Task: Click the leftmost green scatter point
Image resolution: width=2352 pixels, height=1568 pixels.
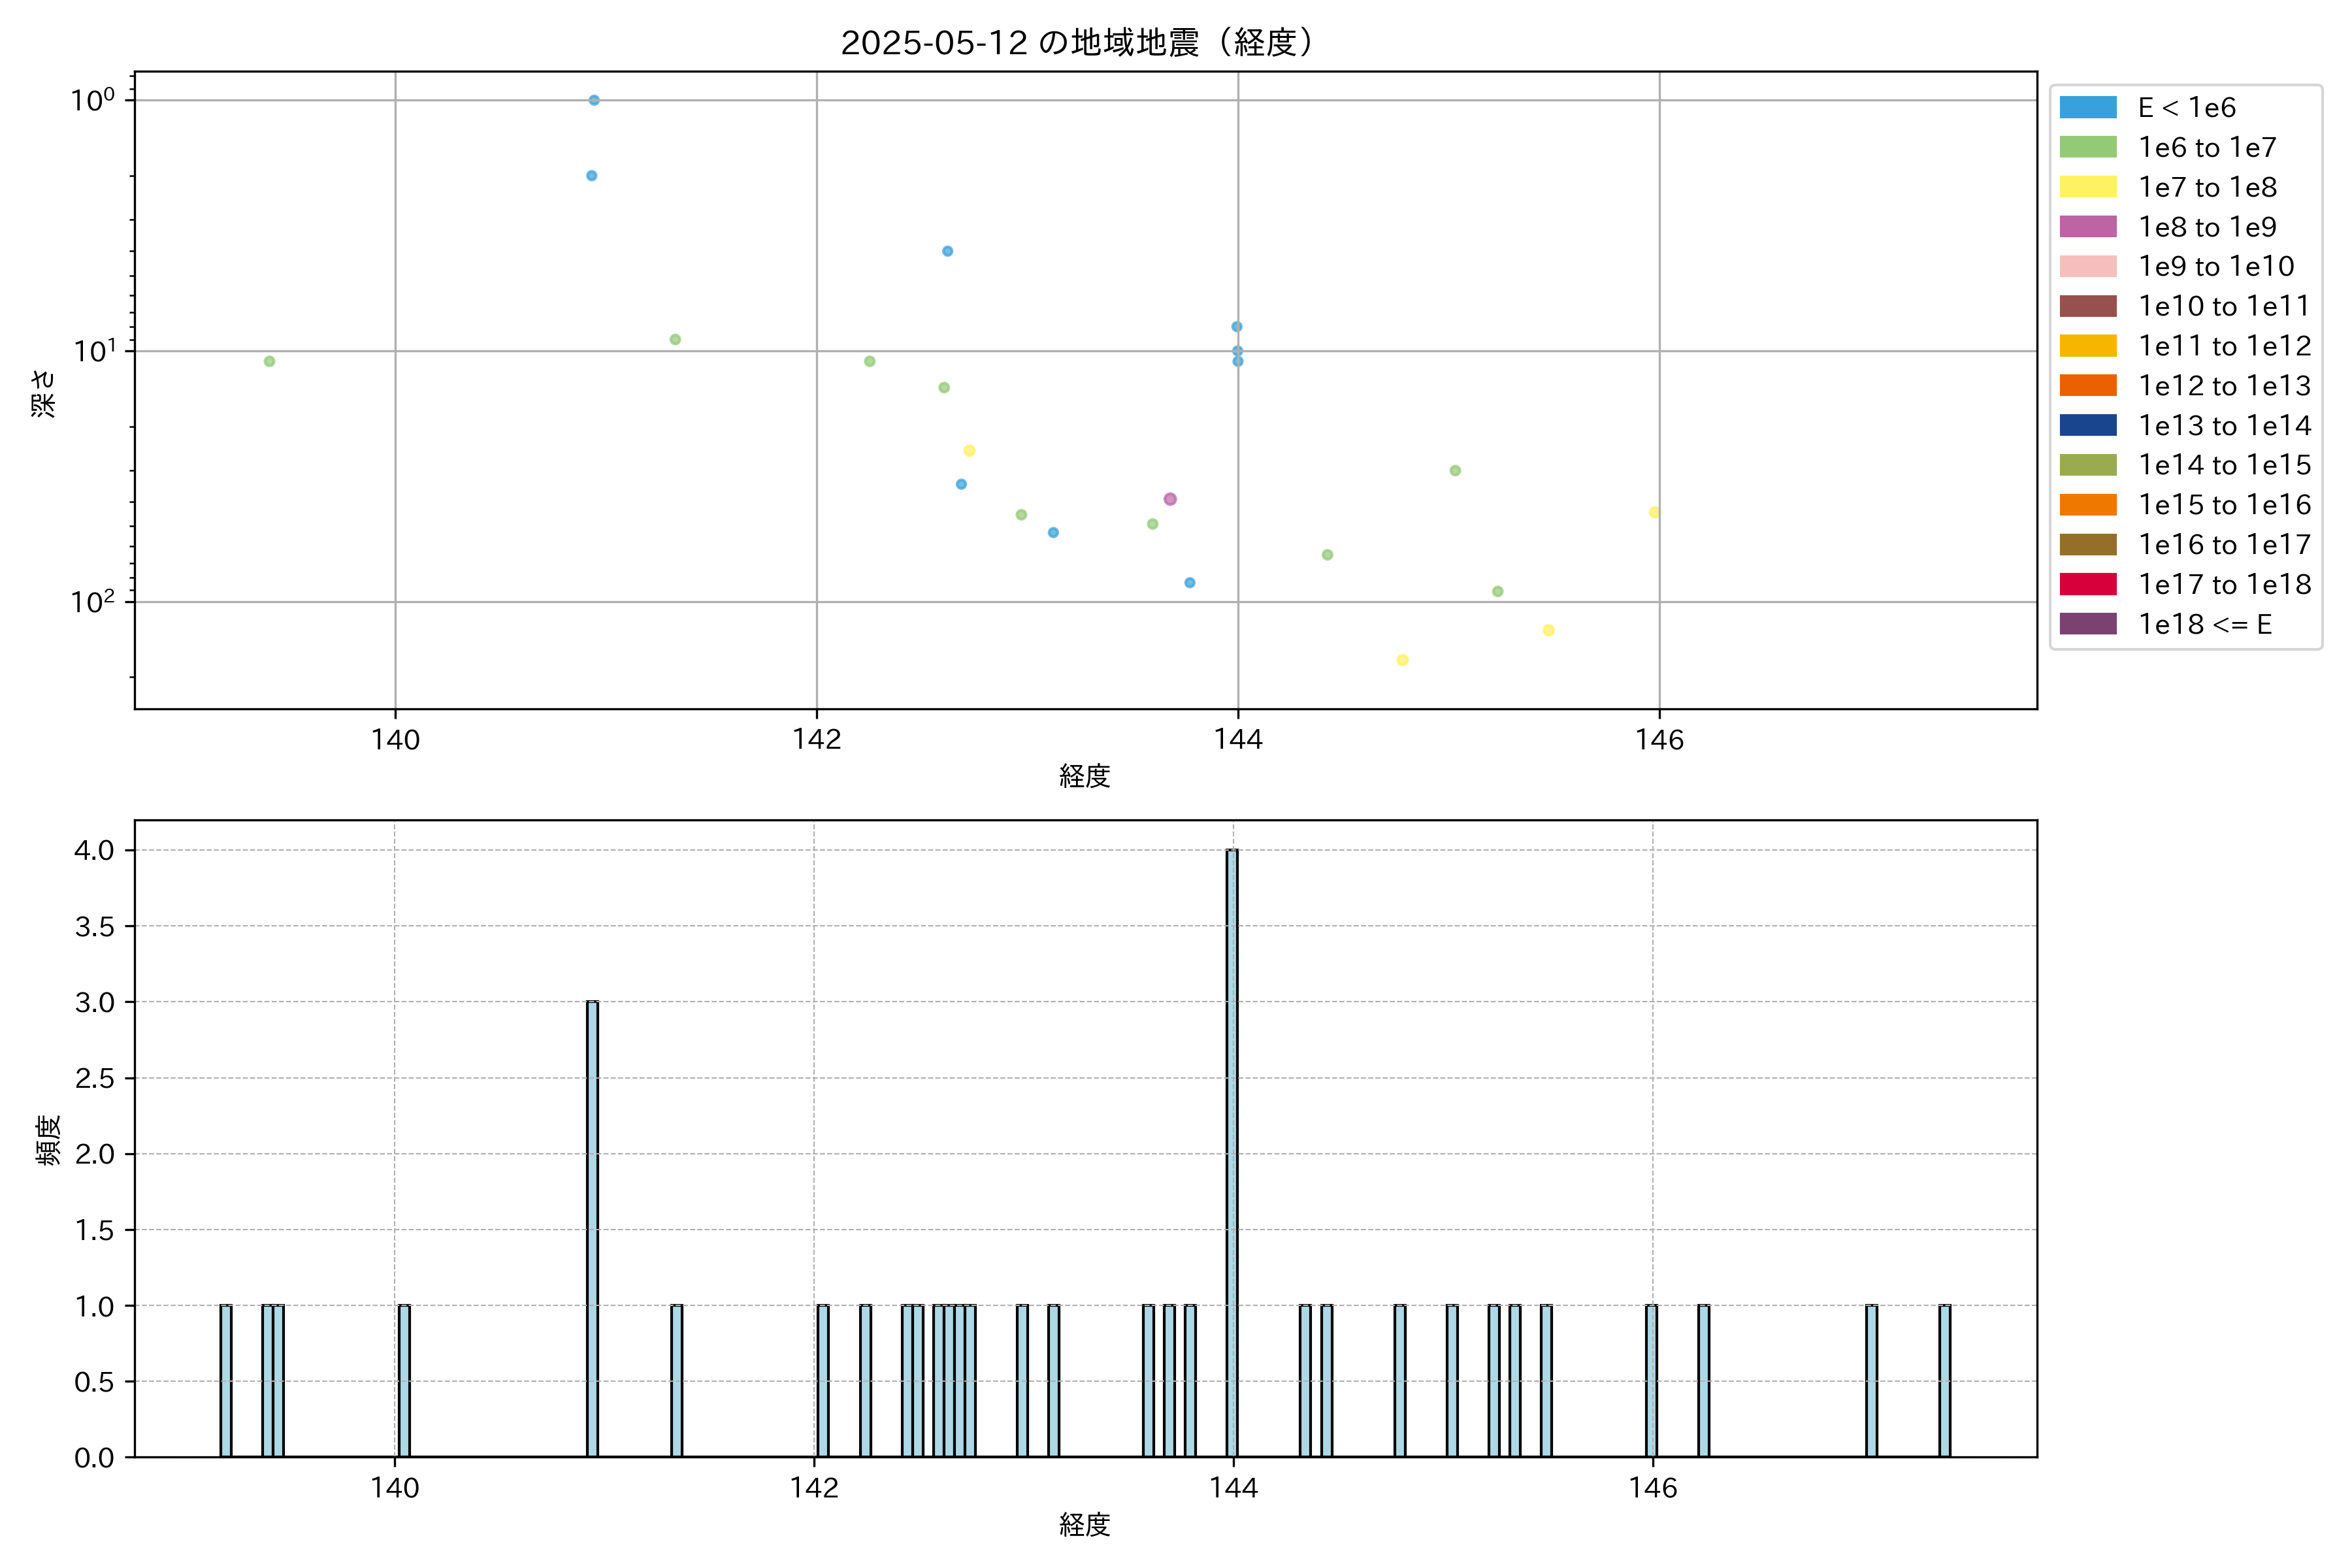Action: coord(269,361)
